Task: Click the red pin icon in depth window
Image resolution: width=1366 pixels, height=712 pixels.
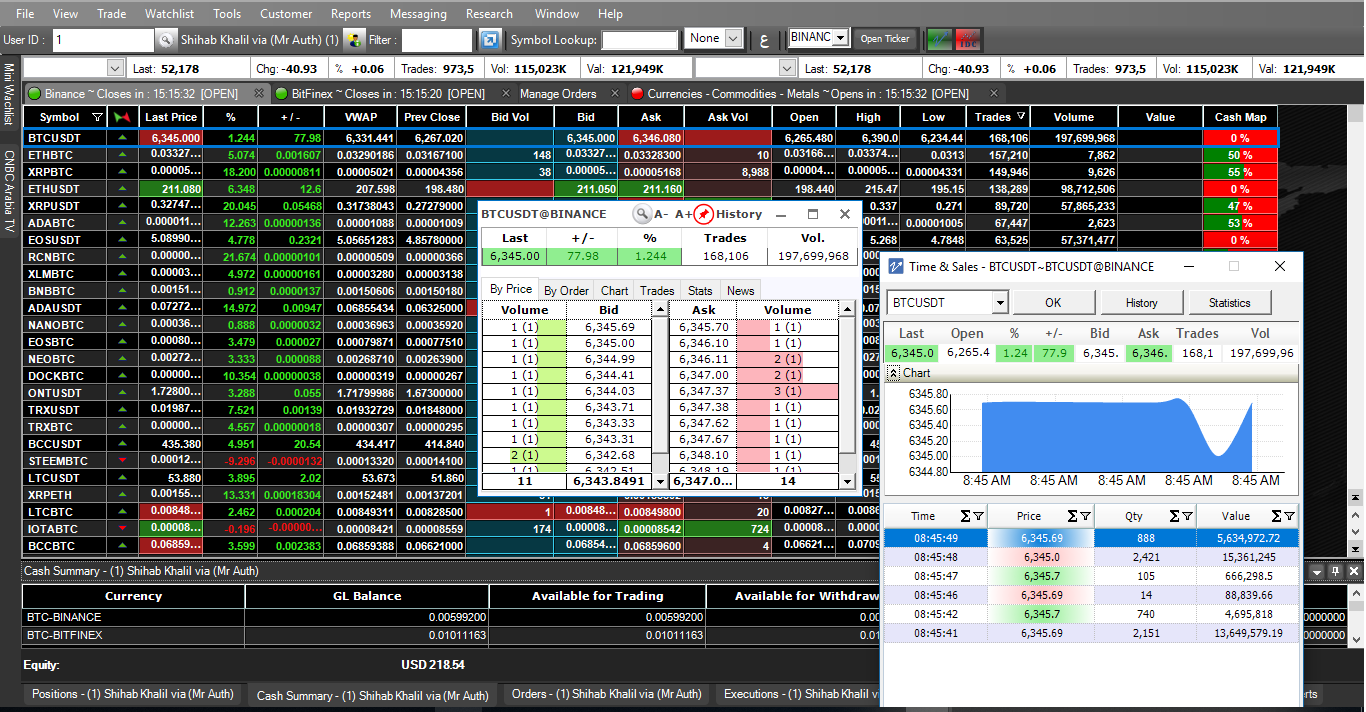Action: click(x=704, y=214)
